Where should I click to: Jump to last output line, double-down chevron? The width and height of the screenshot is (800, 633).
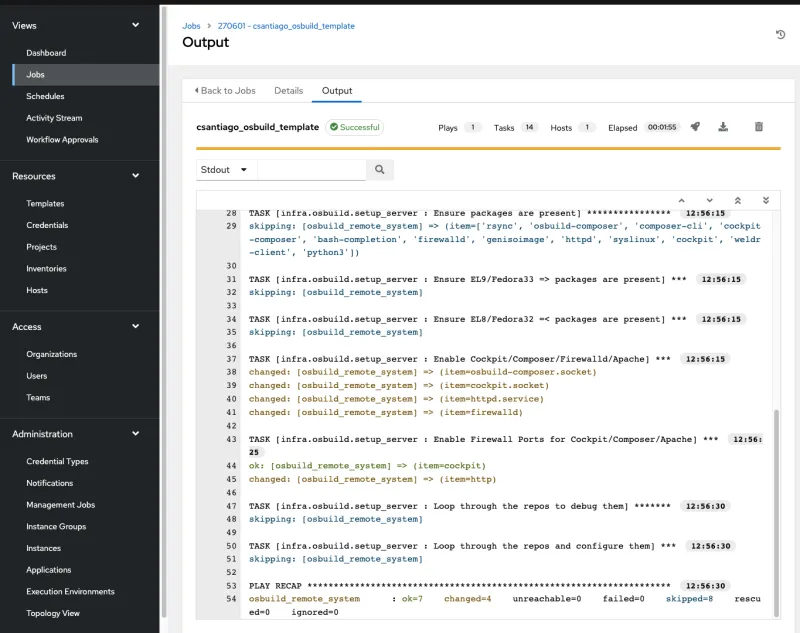click(766, 201)
